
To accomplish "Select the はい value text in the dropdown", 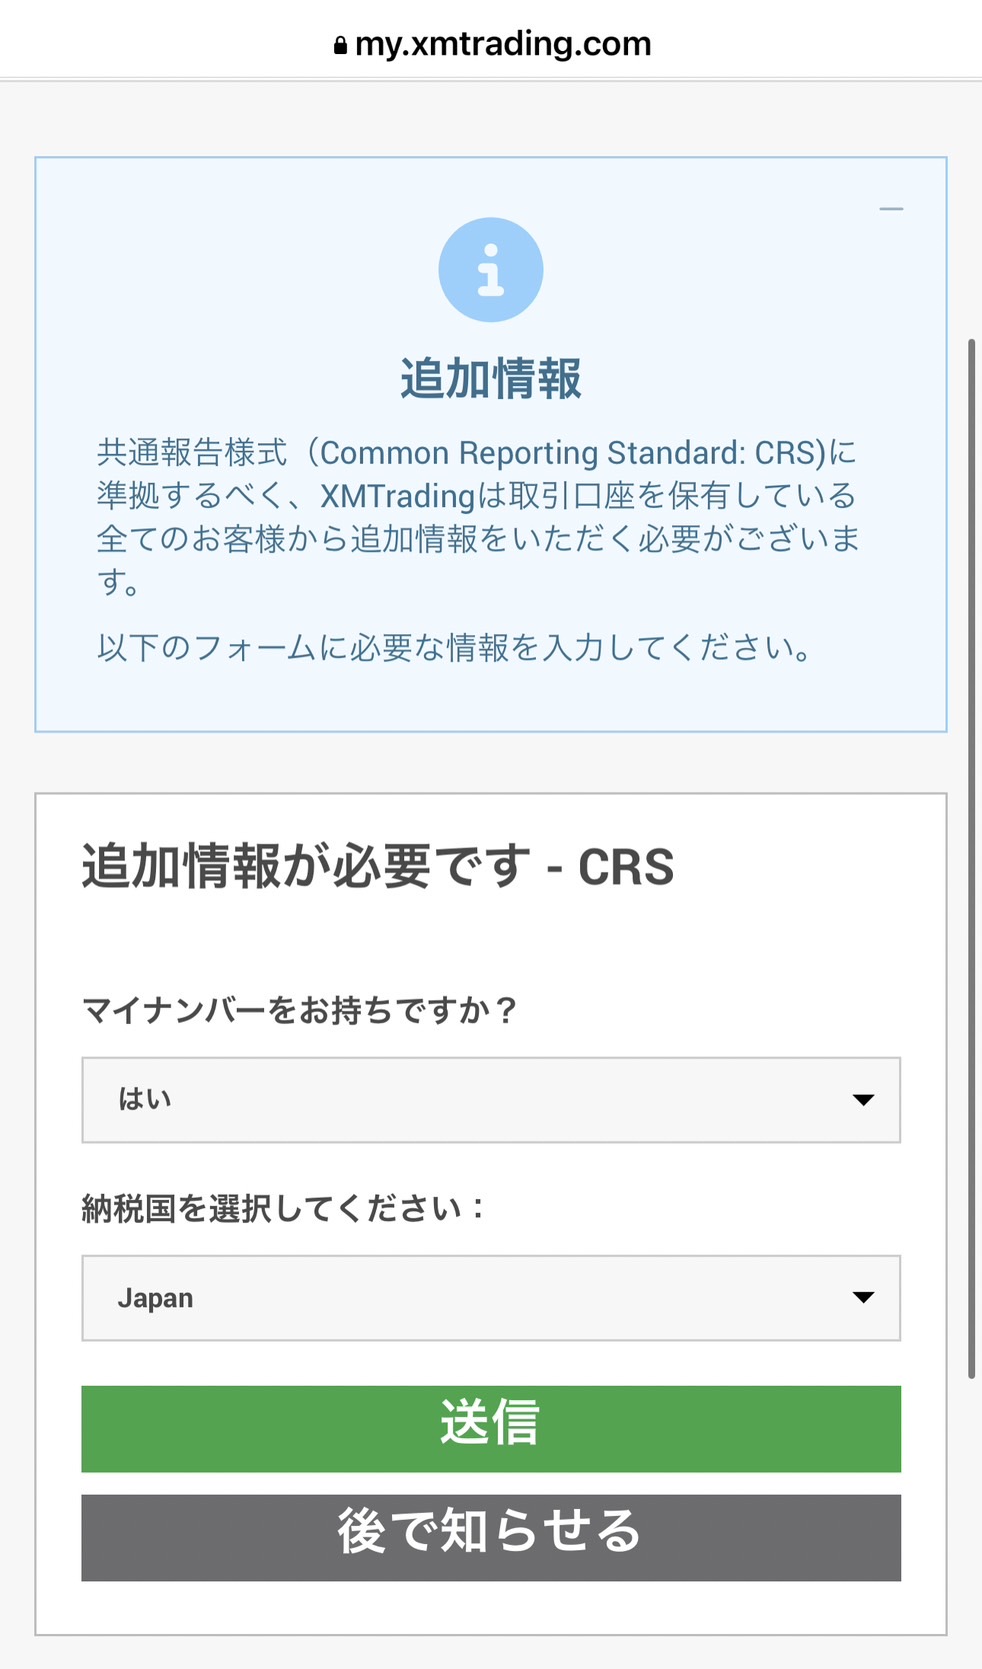I will point(145,1099).
